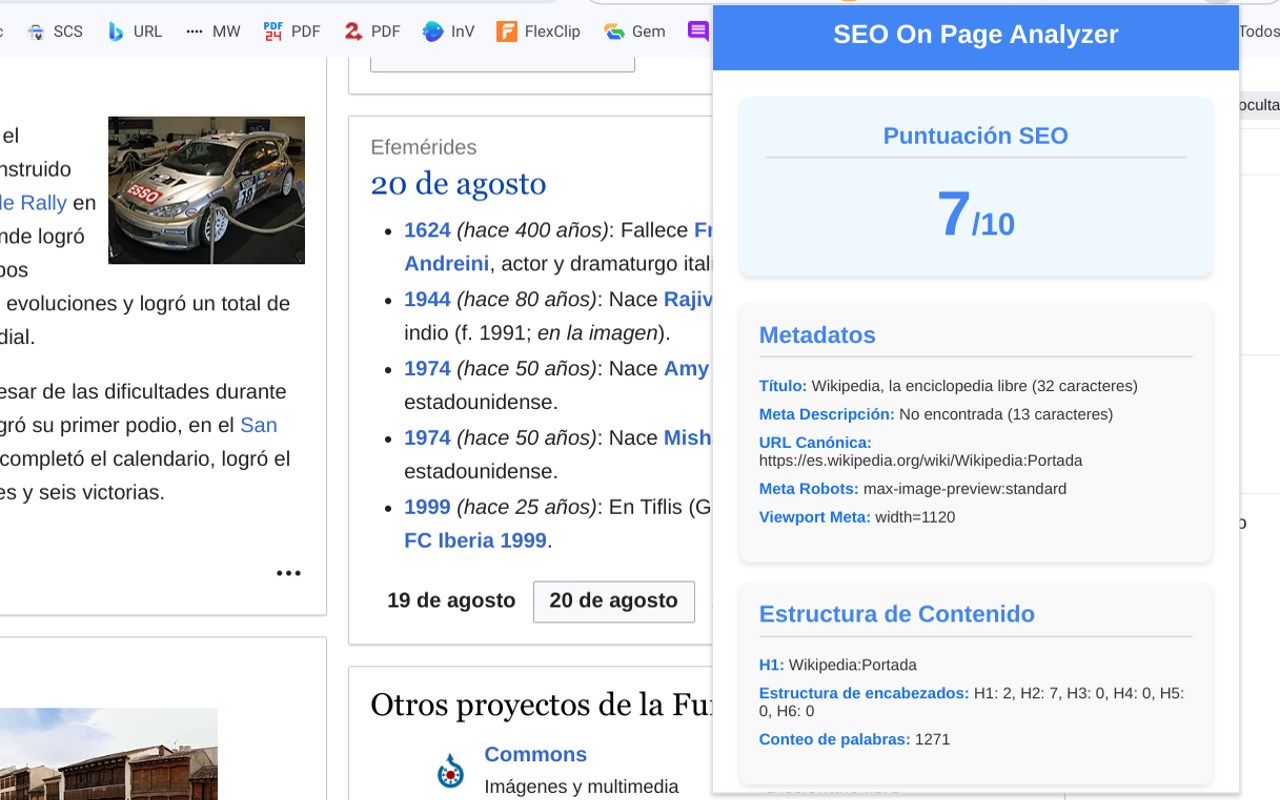The width and height of the screenshot is (1280, 800).
Task: Click the Todos bookmarks folder
Action: (1259, 31)
